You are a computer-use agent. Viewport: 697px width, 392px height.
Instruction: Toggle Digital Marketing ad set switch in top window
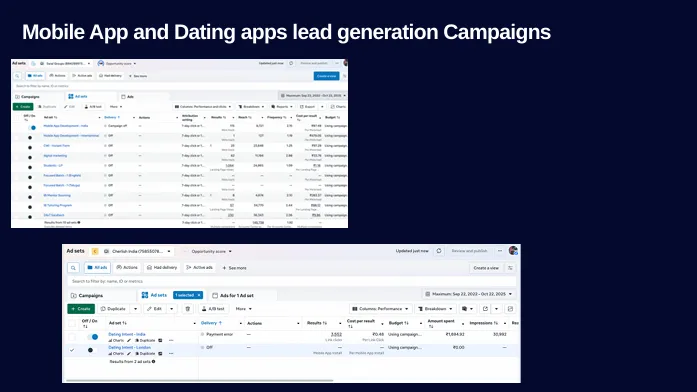pos(30,157)
